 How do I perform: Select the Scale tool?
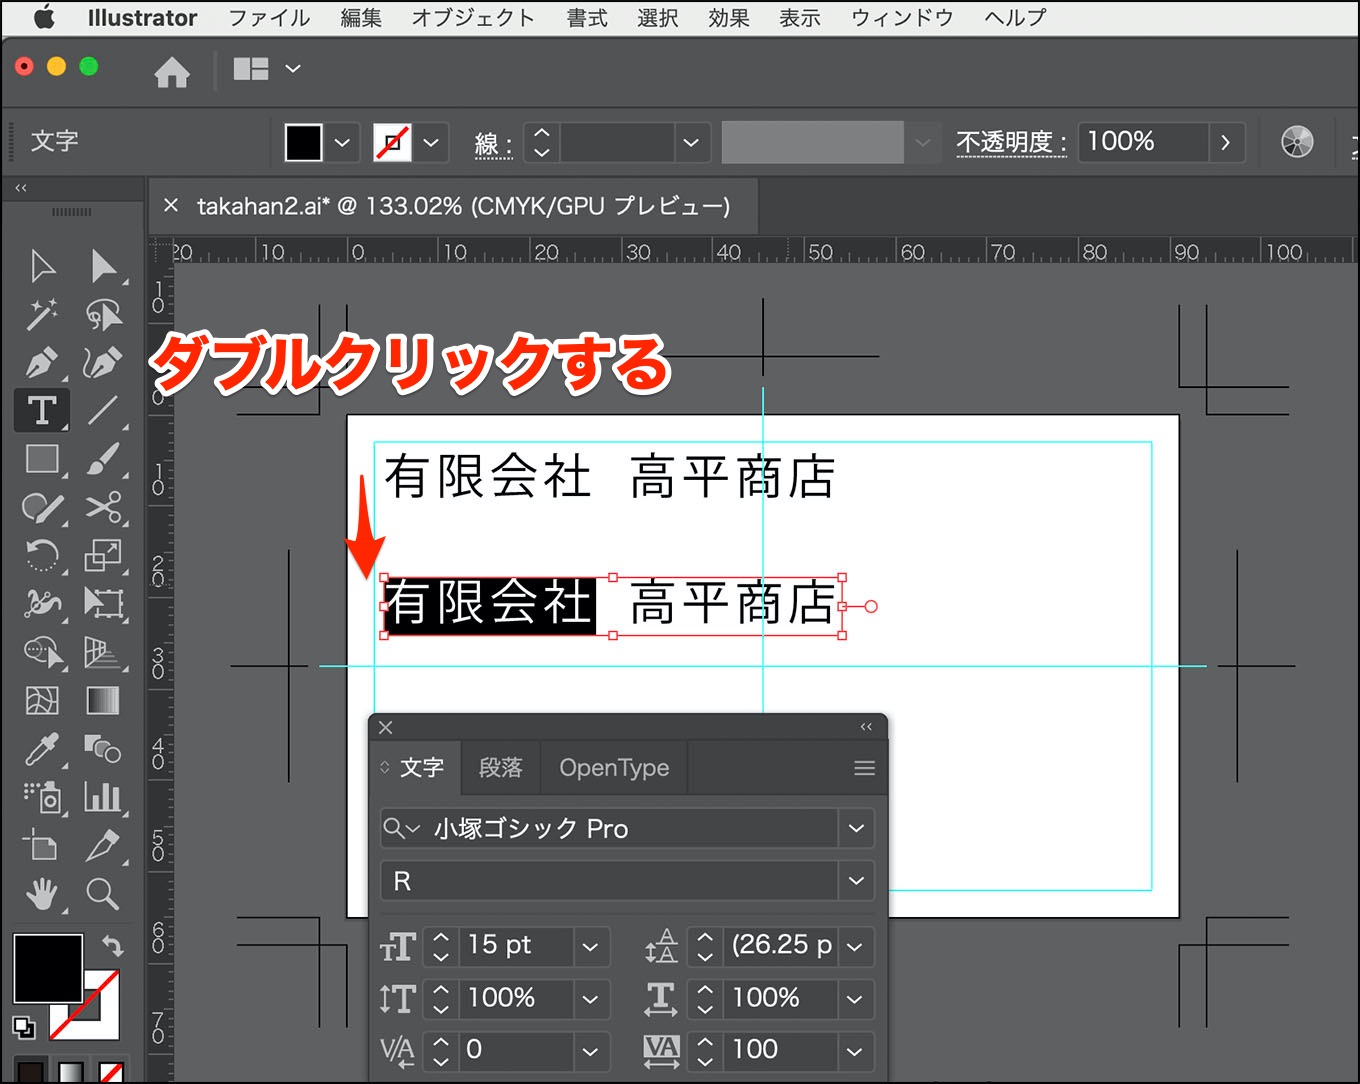(103, 555)
